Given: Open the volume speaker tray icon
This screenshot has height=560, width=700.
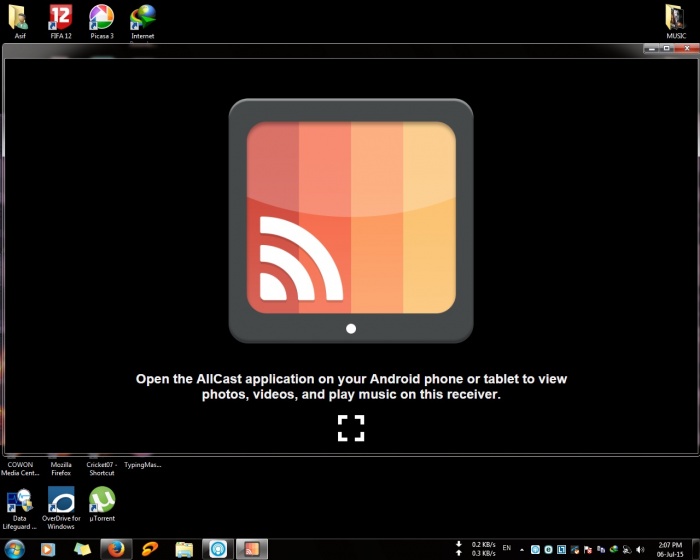Looking at the screenshot, I should 640,550.
